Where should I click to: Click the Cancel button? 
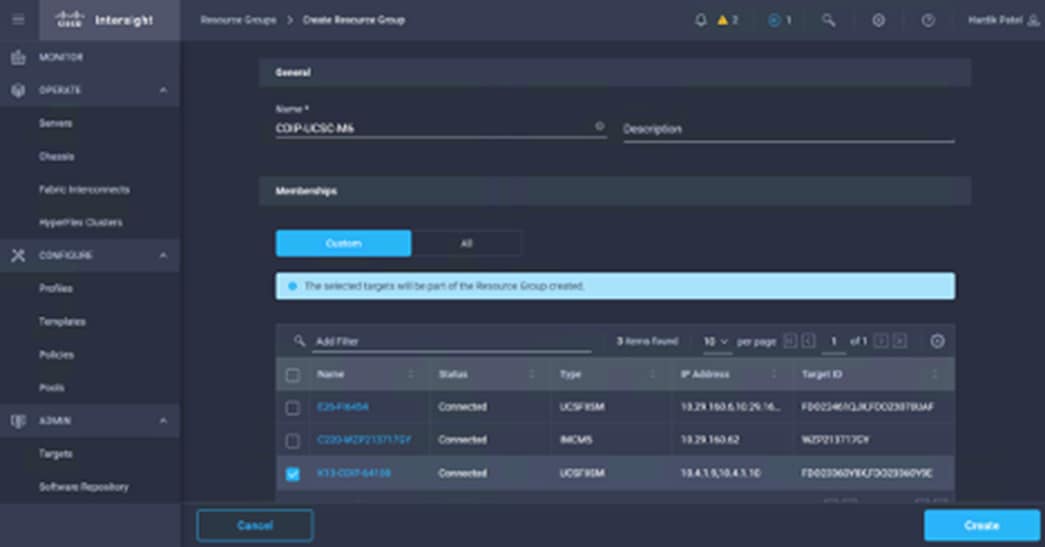(x=255, y=525)
